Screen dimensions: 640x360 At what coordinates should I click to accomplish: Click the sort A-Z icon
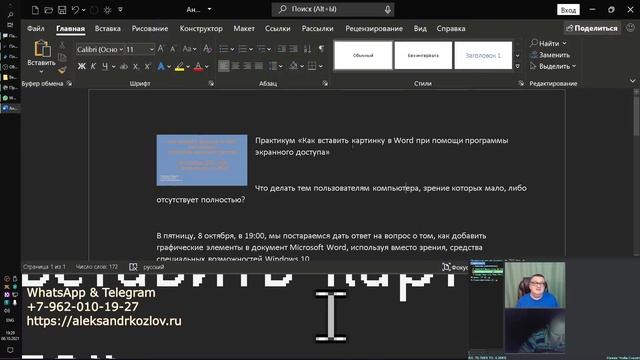(x=307, y=49)
